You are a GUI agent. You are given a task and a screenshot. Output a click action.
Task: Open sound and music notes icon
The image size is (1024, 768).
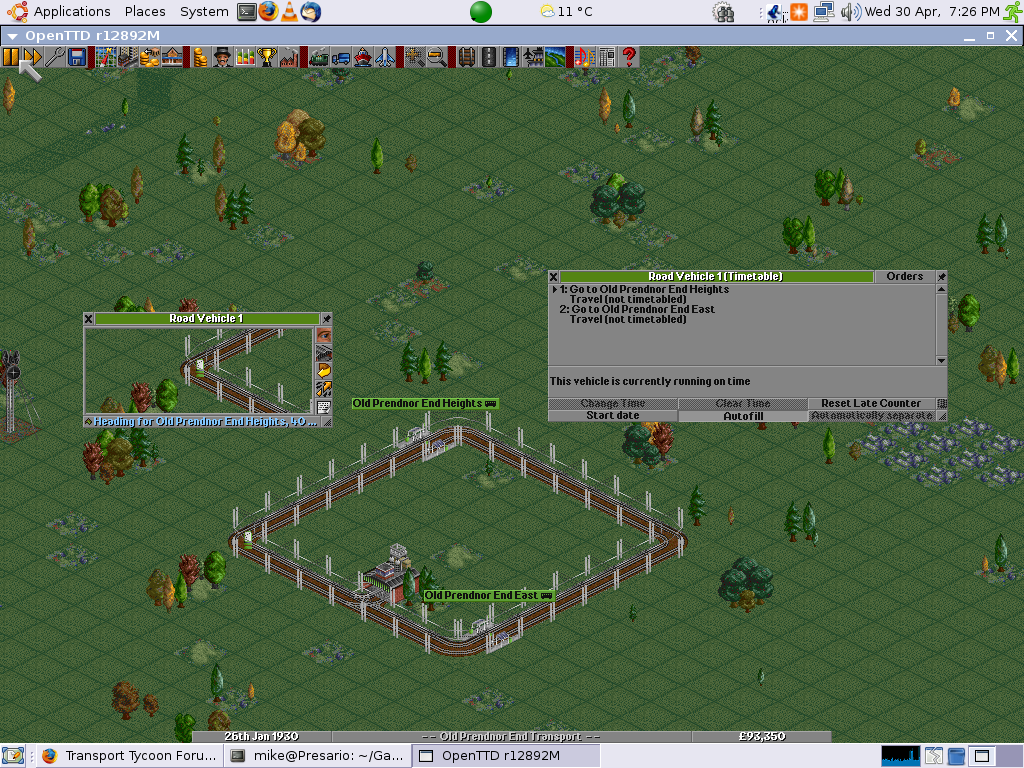click(x=584, y=57)
